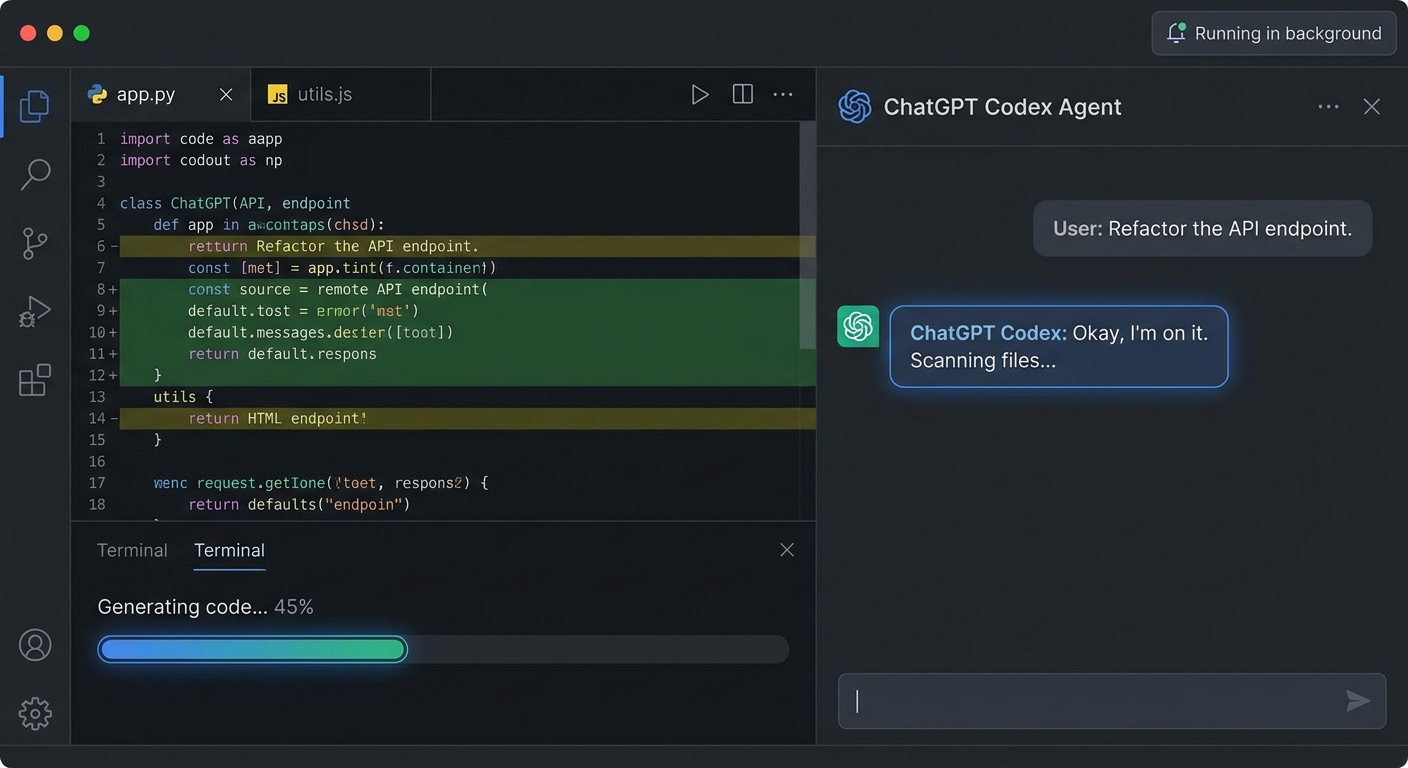1408x768 pixels.
Task: Click the 'Generating code... 45%' status text
Action: click(x=205, y=607)
